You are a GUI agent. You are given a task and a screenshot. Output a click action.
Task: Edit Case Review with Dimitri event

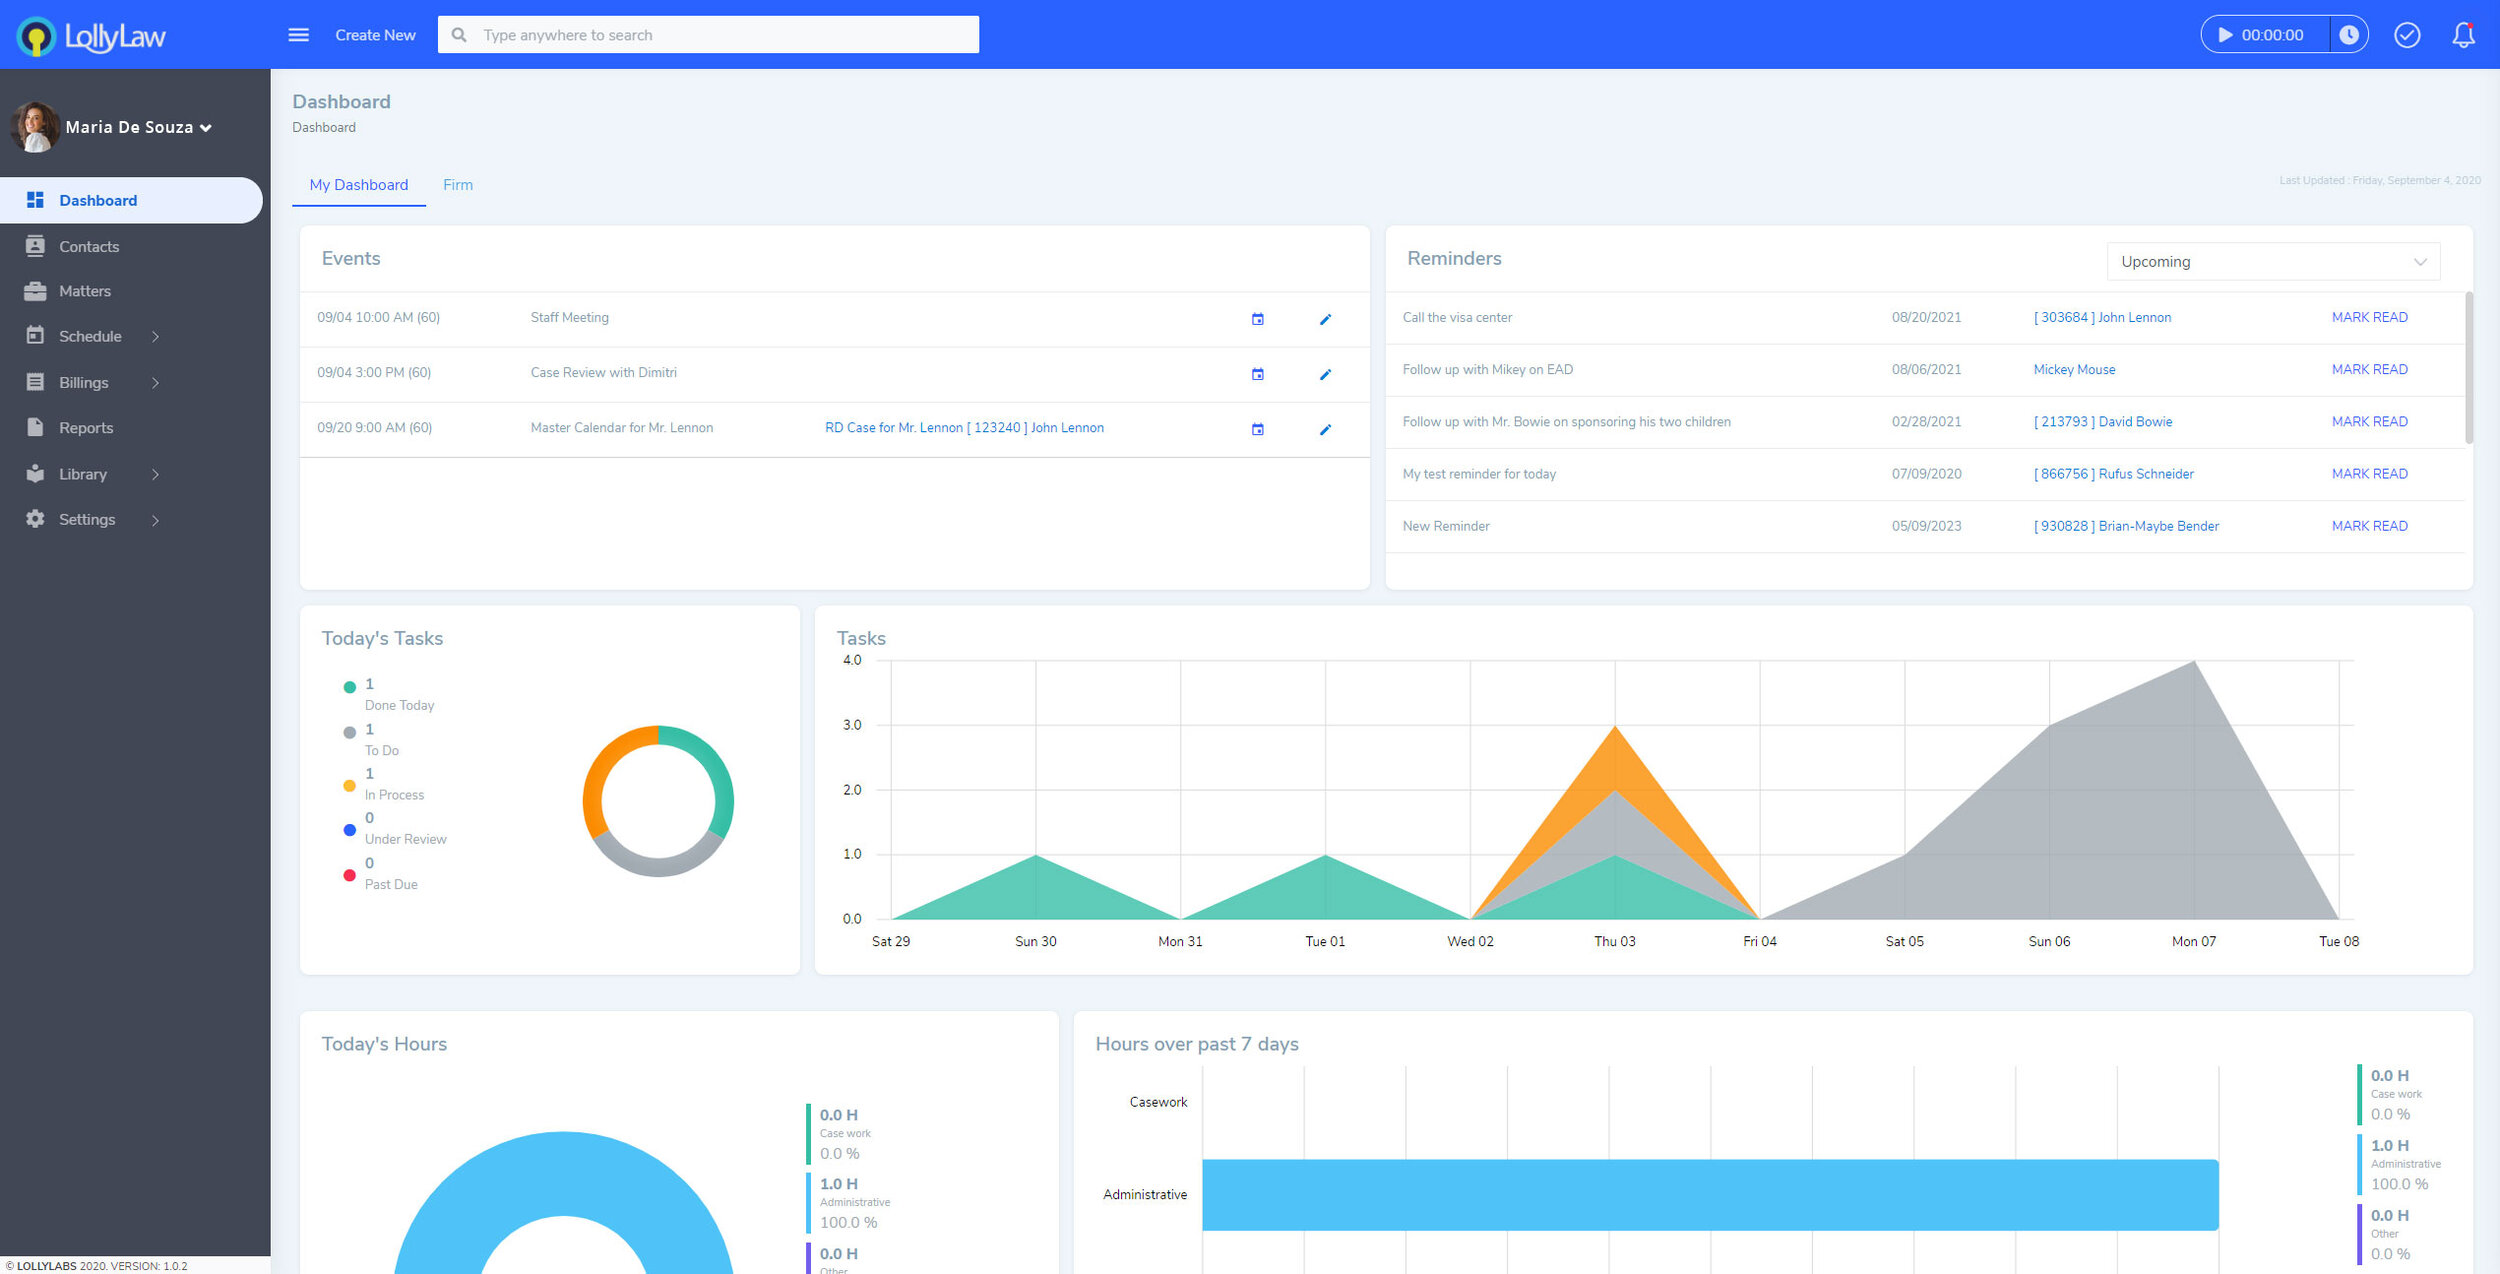(1325, 374)
